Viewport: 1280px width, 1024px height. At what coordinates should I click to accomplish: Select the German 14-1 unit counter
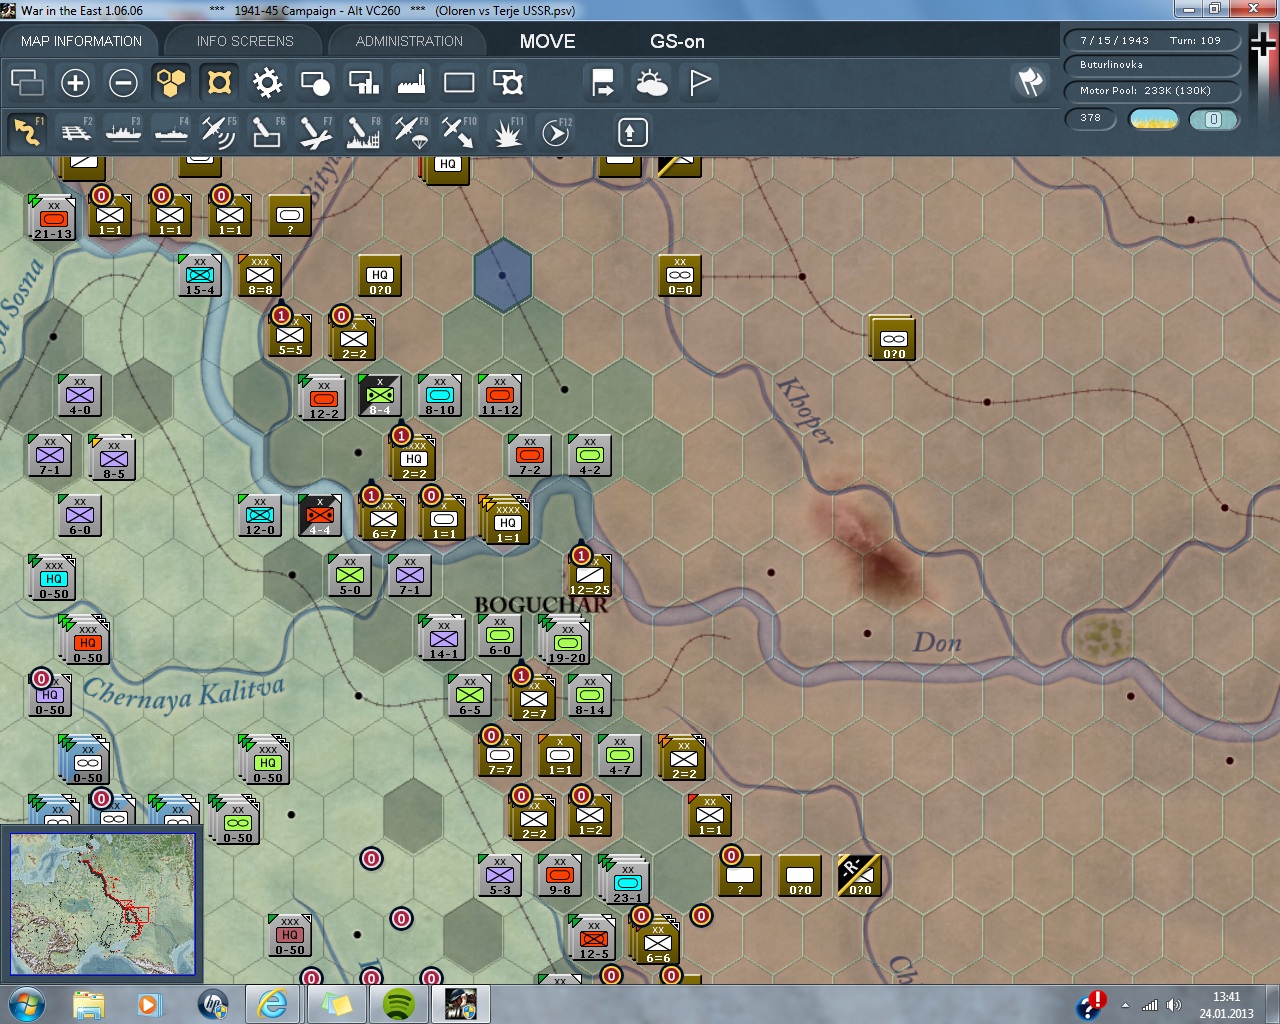tap(442, 638)
